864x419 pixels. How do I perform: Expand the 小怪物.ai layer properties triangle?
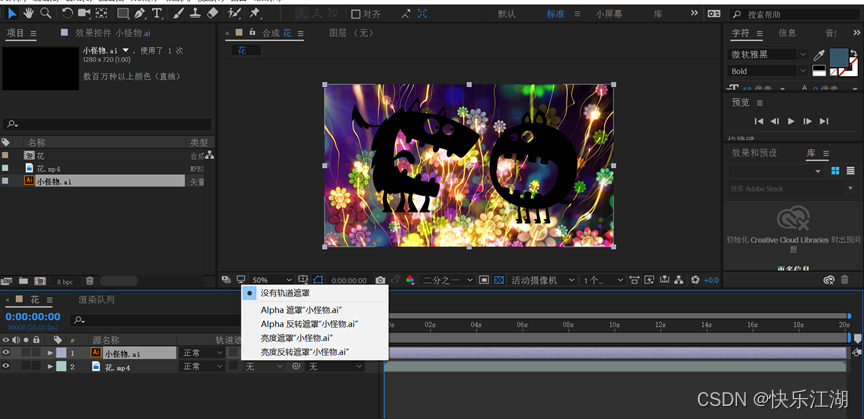point(51,353)
